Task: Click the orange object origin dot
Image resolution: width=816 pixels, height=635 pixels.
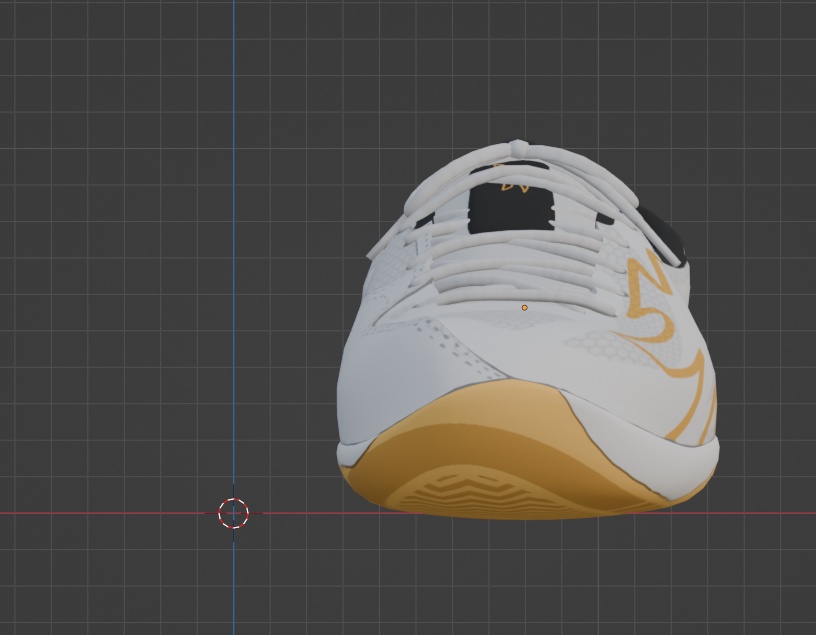Action: [x=524, y=308]
